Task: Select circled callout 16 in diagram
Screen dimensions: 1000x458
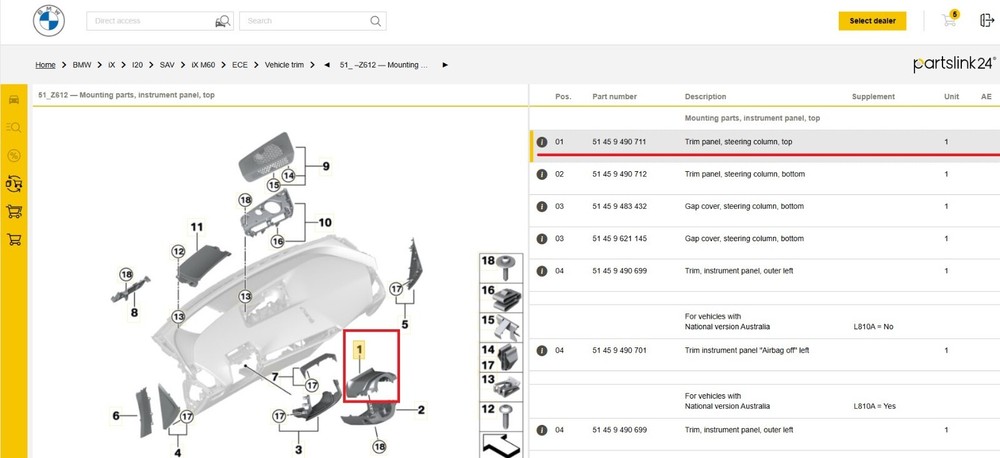Action: [277, 242]
